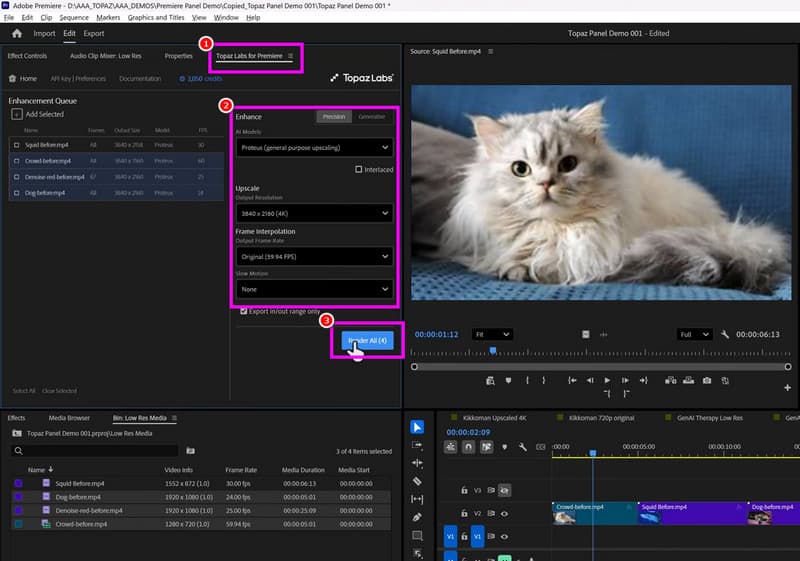Open Source monitor settings wrench
Image resolution: width=800 pixels, height=561 pixels.
click(x=725, y=335)
